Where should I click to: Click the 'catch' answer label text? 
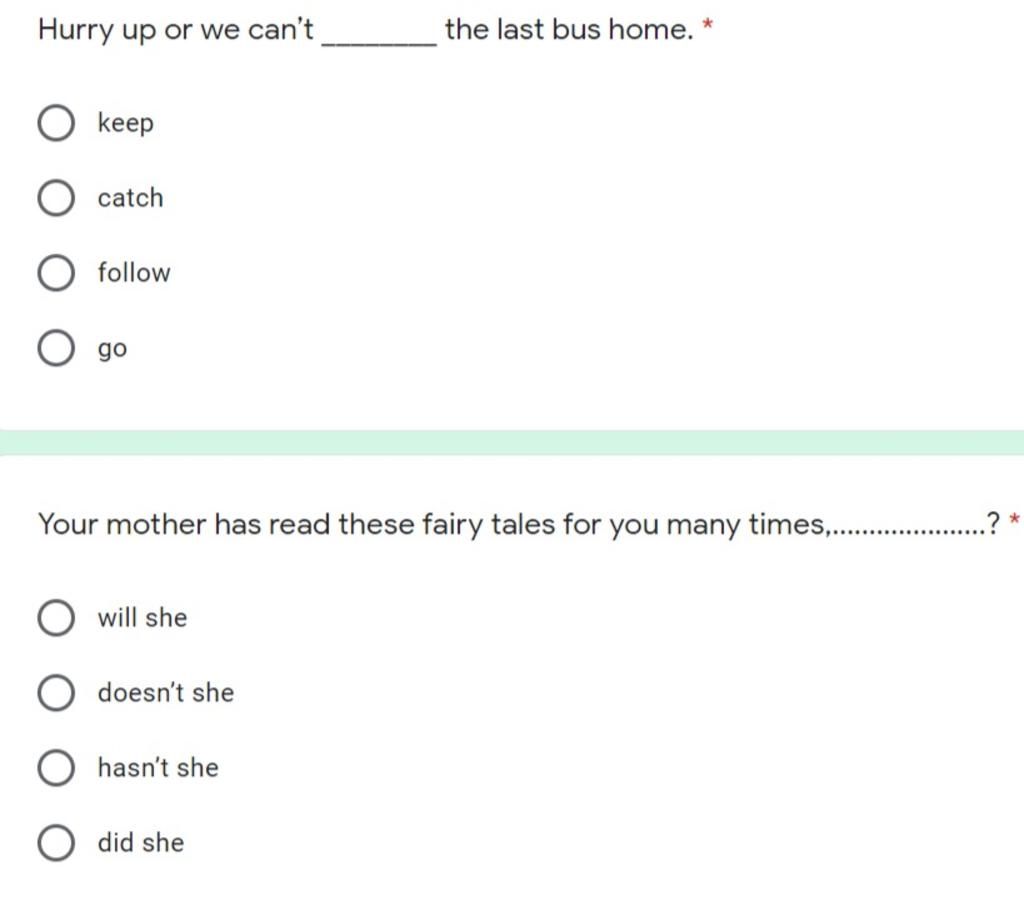131,198
